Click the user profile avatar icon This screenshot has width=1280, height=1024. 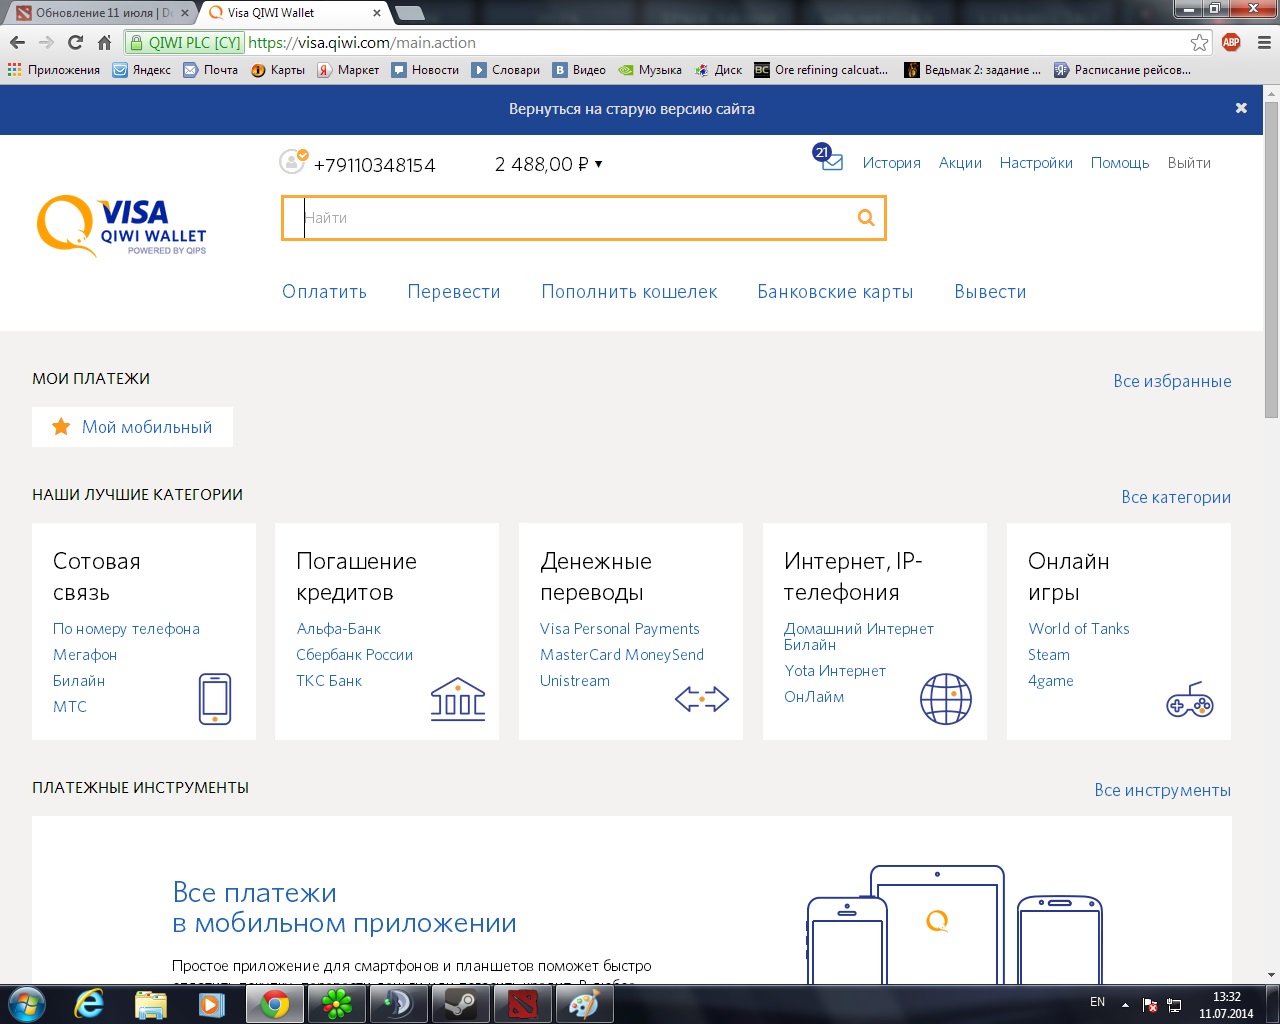tap(293, 161)
